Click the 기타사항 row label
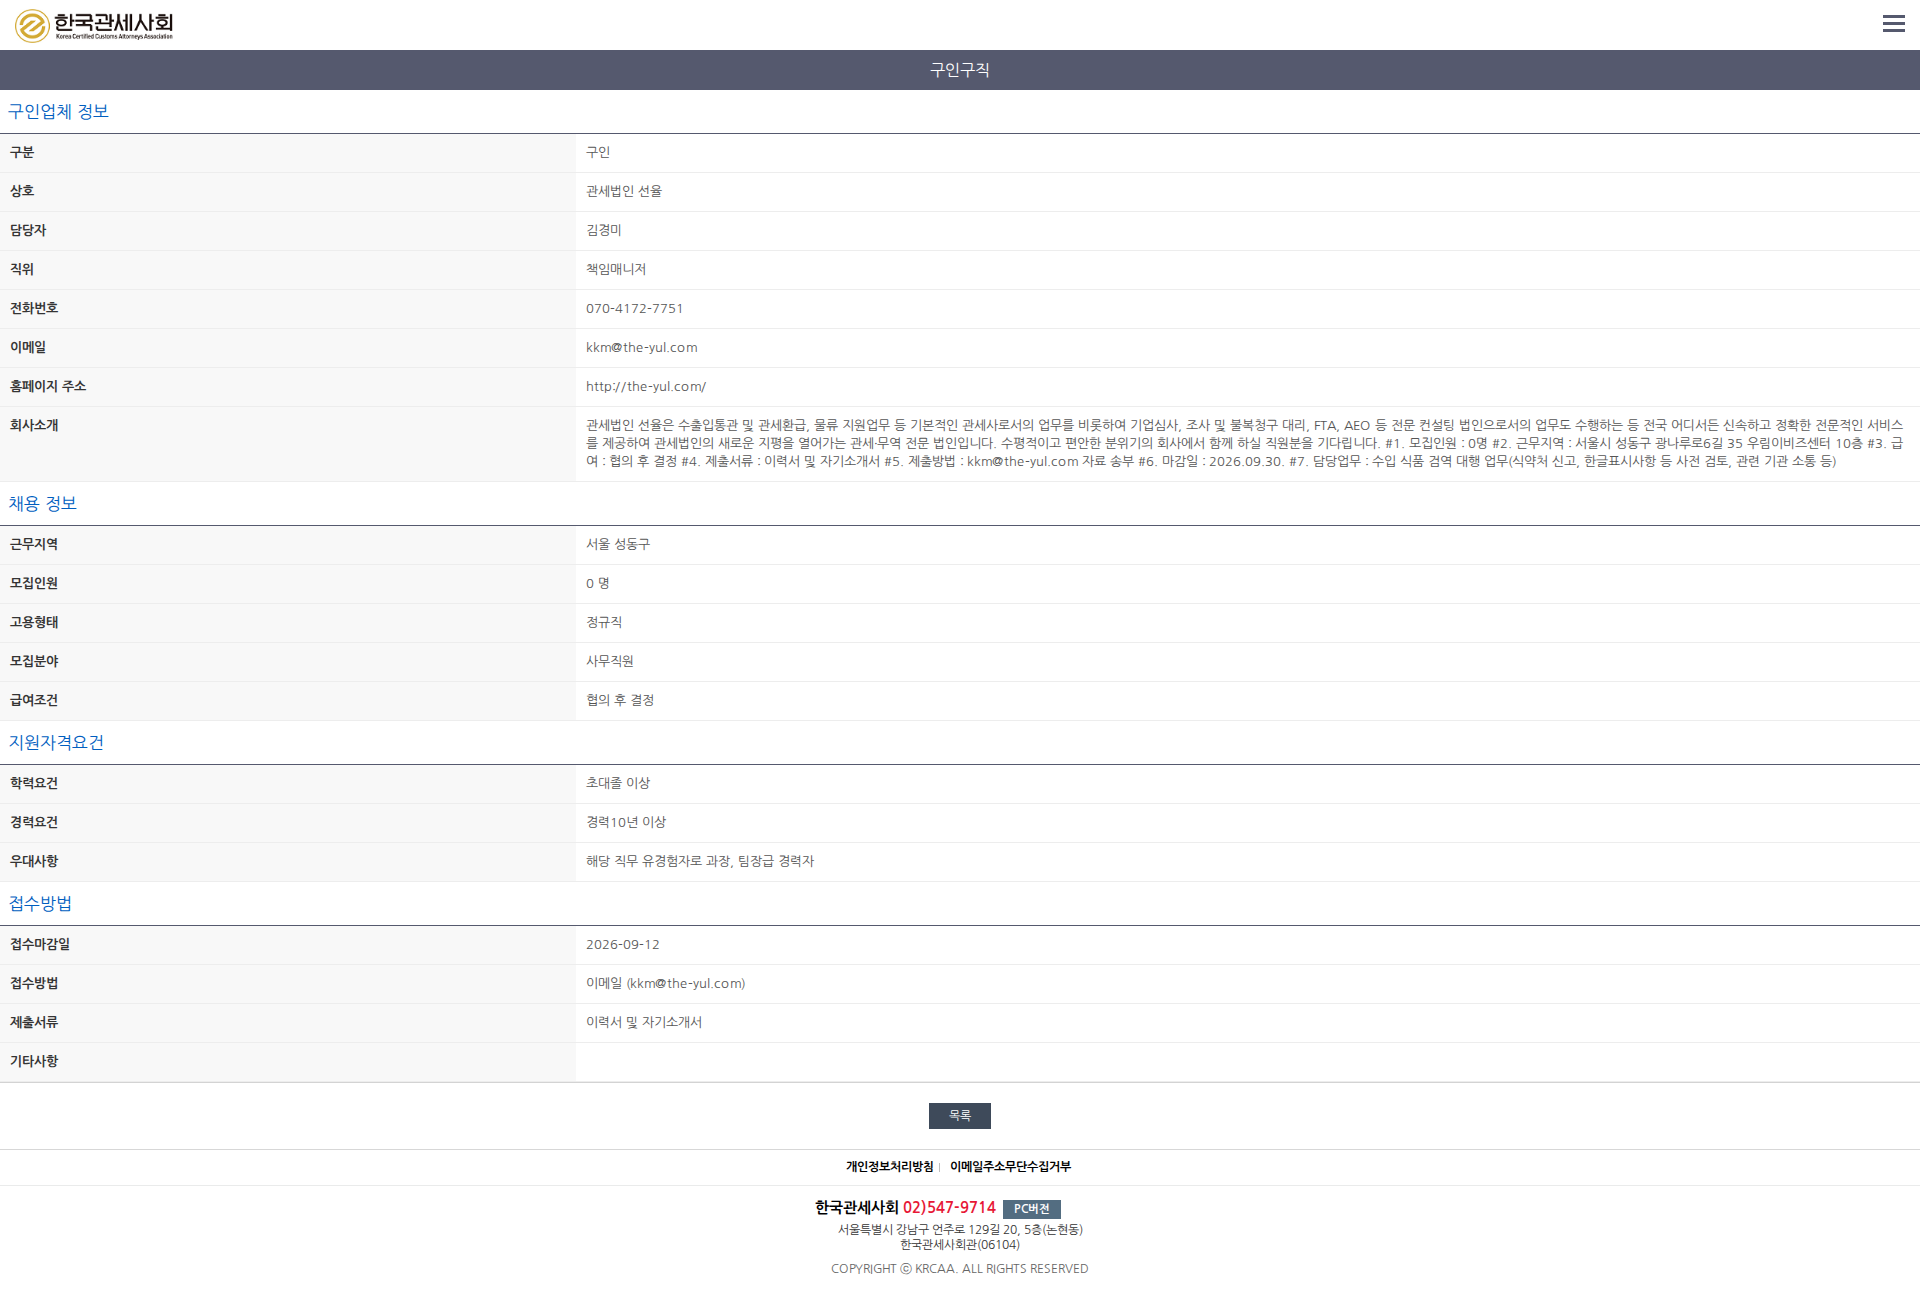Image resolution: width=1920 pixels, height=1290 pixels. [34, 1062]
